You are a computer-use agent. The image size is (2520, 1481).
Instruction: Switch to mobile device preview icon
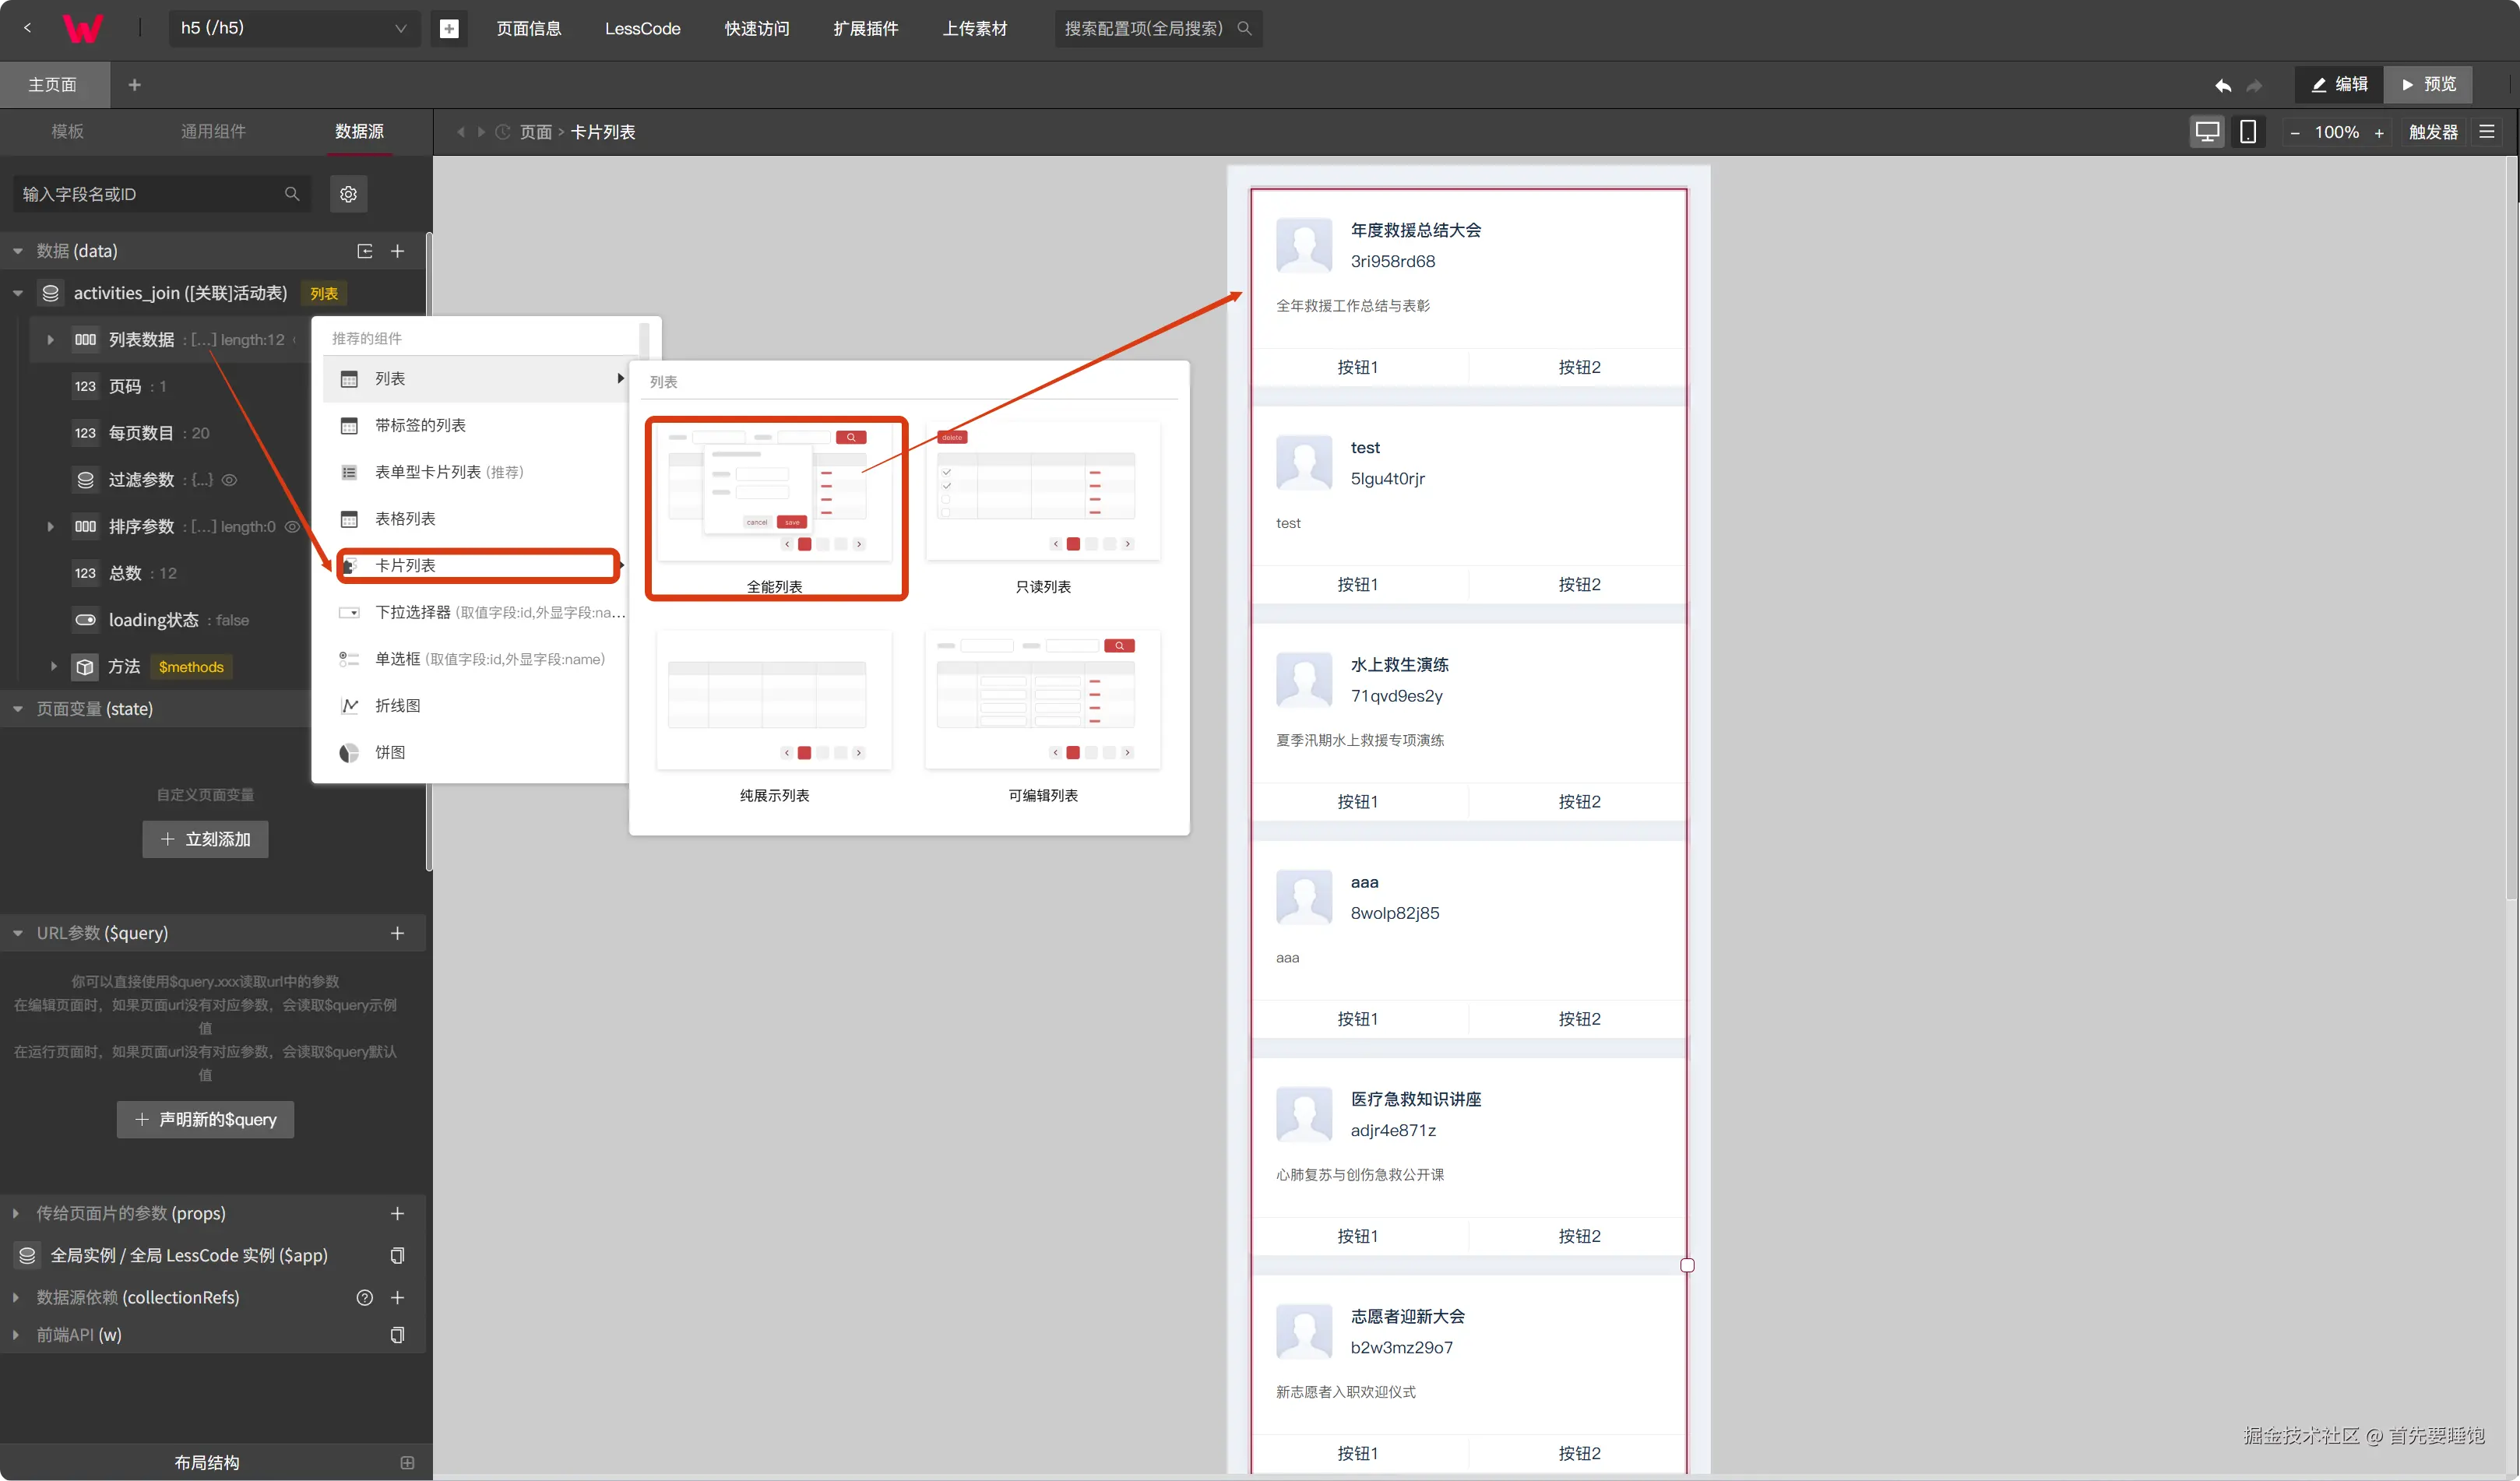point(2248,132)
